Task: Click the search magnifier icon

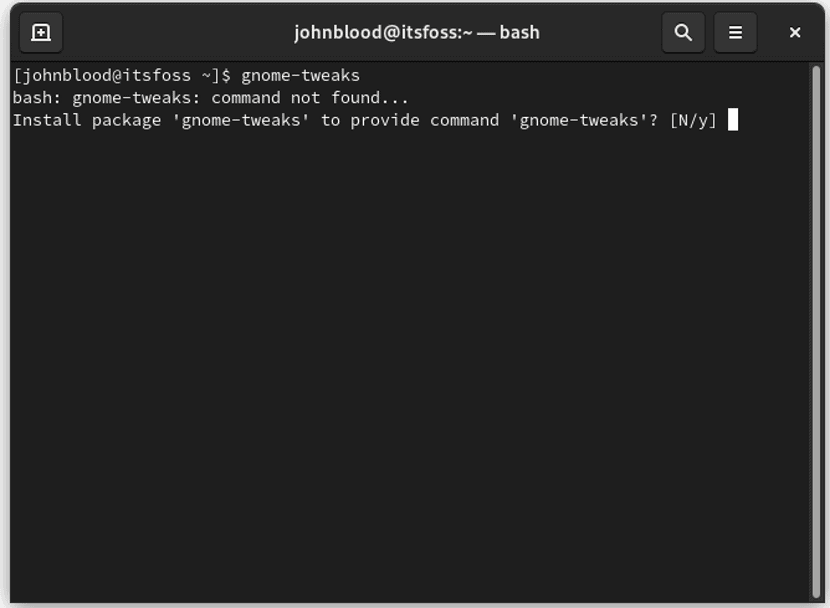Action: coord(683,32)
